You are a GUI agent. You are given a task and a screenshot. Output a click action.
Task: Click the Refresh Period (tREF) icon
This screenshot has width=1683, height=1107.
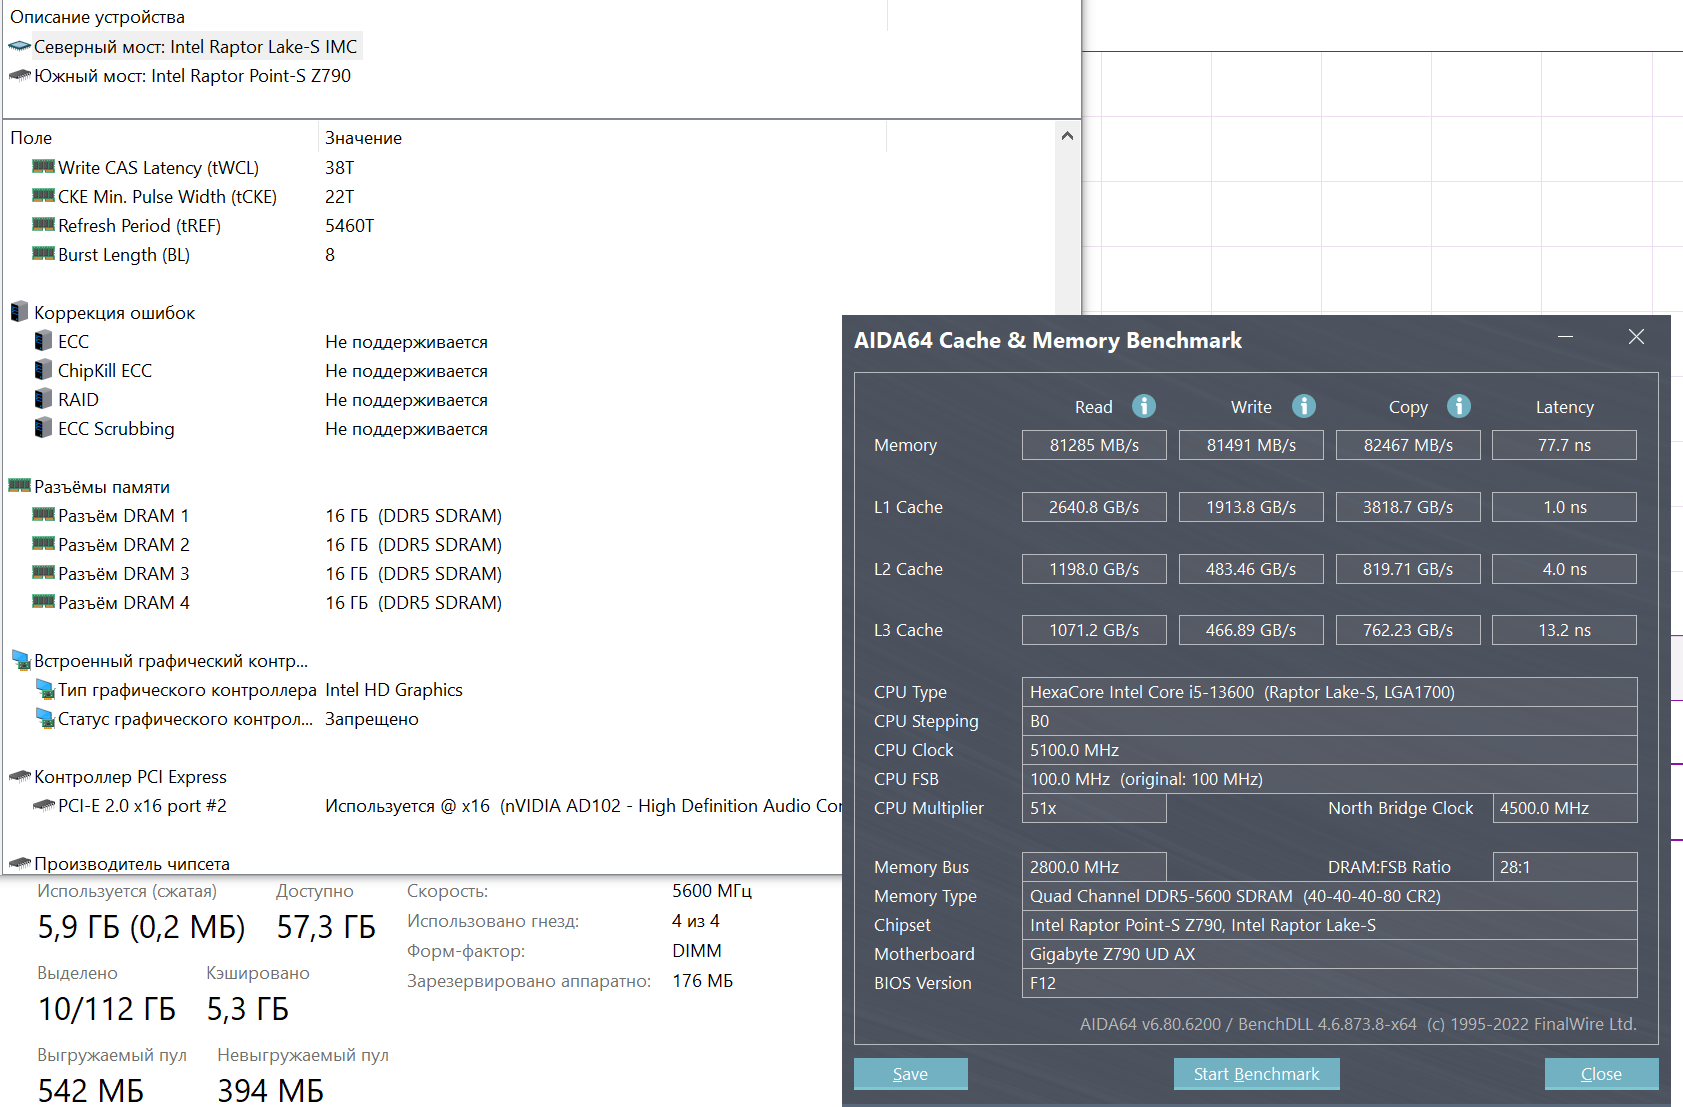[43, 225]
